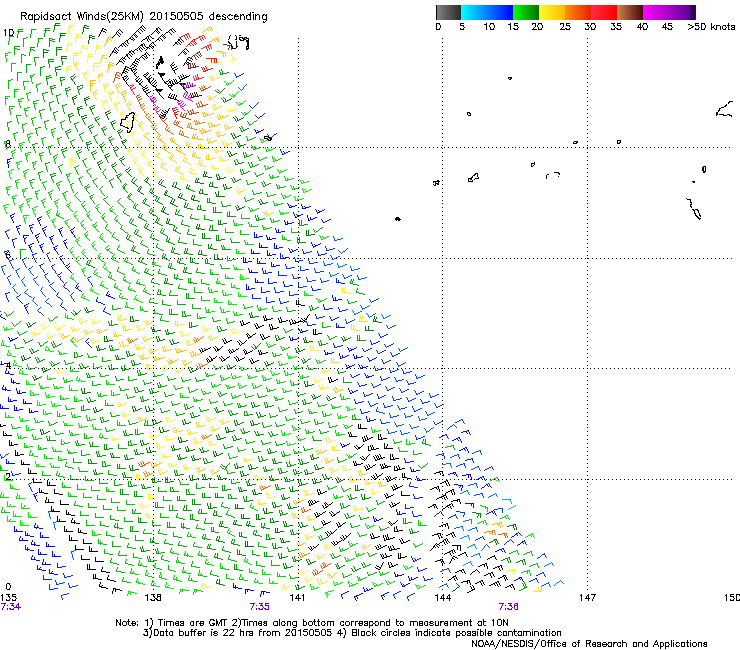Click the longitude label 147
The width and height of the screenshot is (740, 650).
click(587, 598)
